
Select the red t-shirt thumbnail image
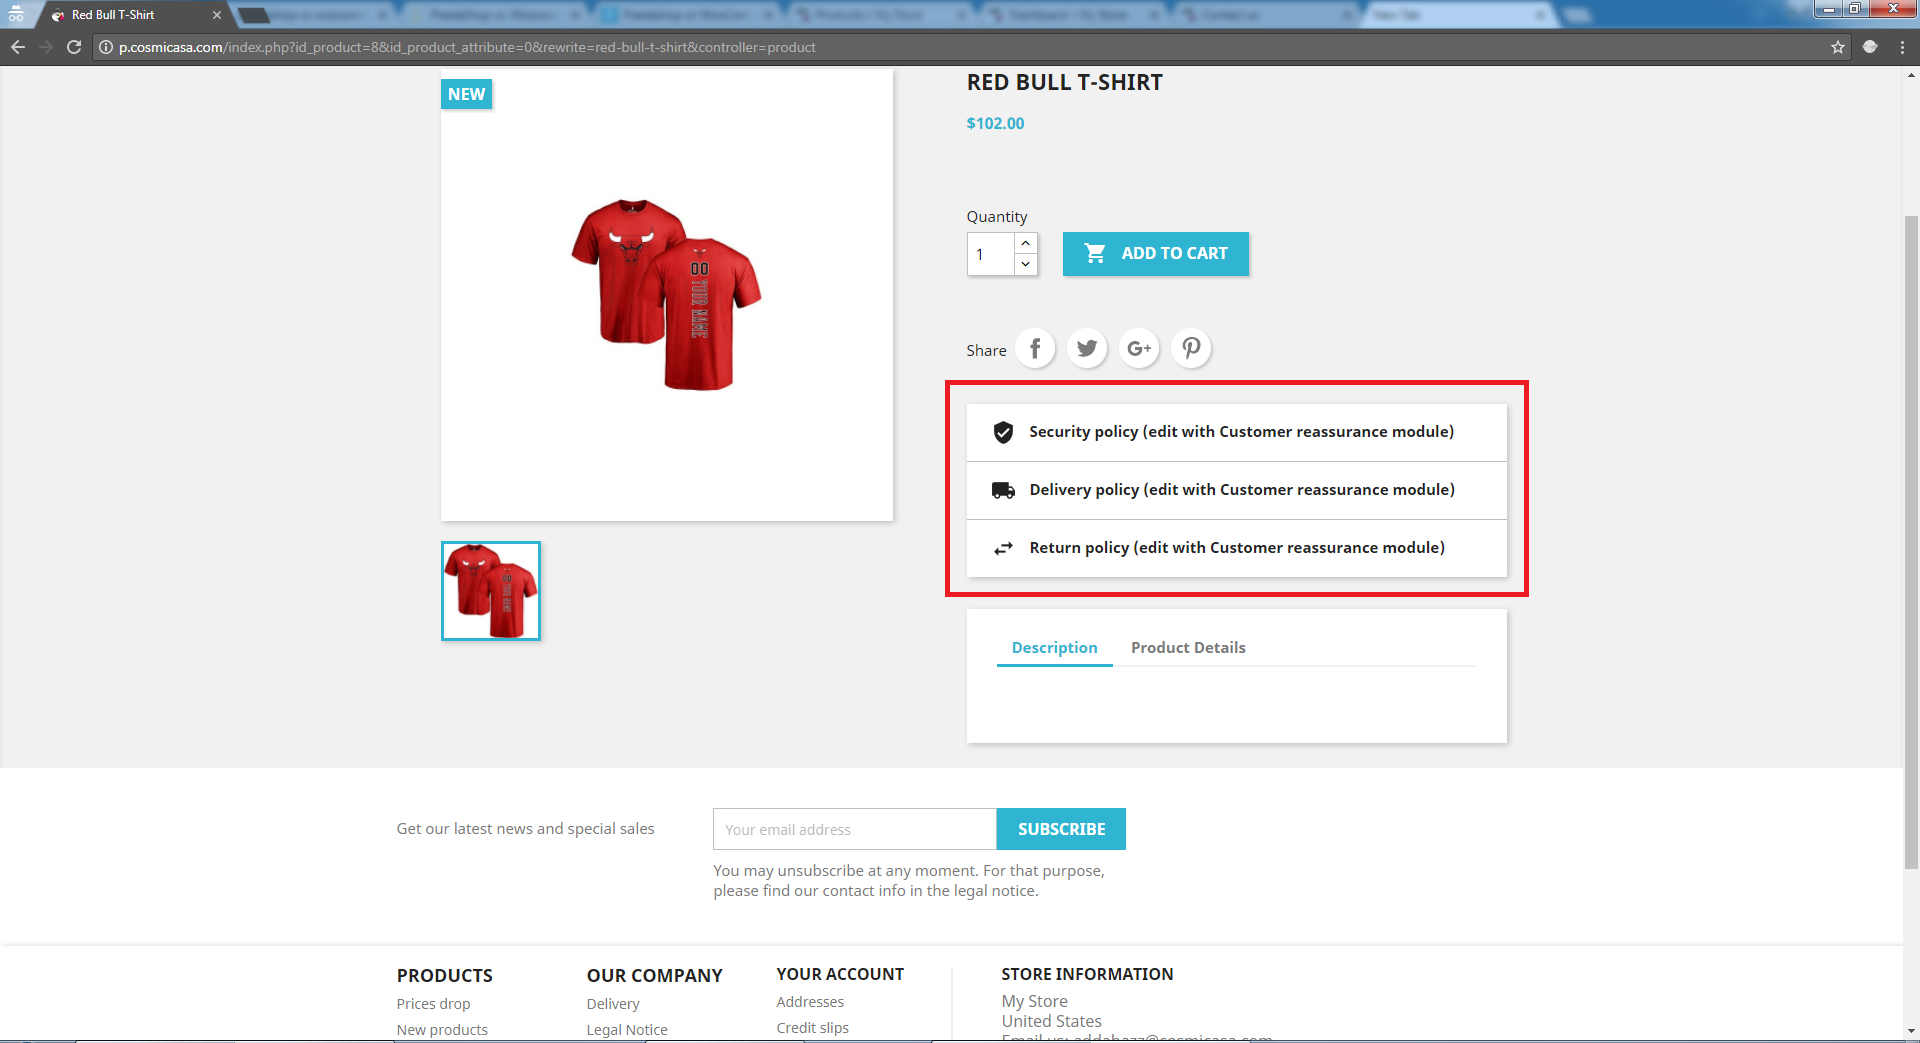[491, 591]
